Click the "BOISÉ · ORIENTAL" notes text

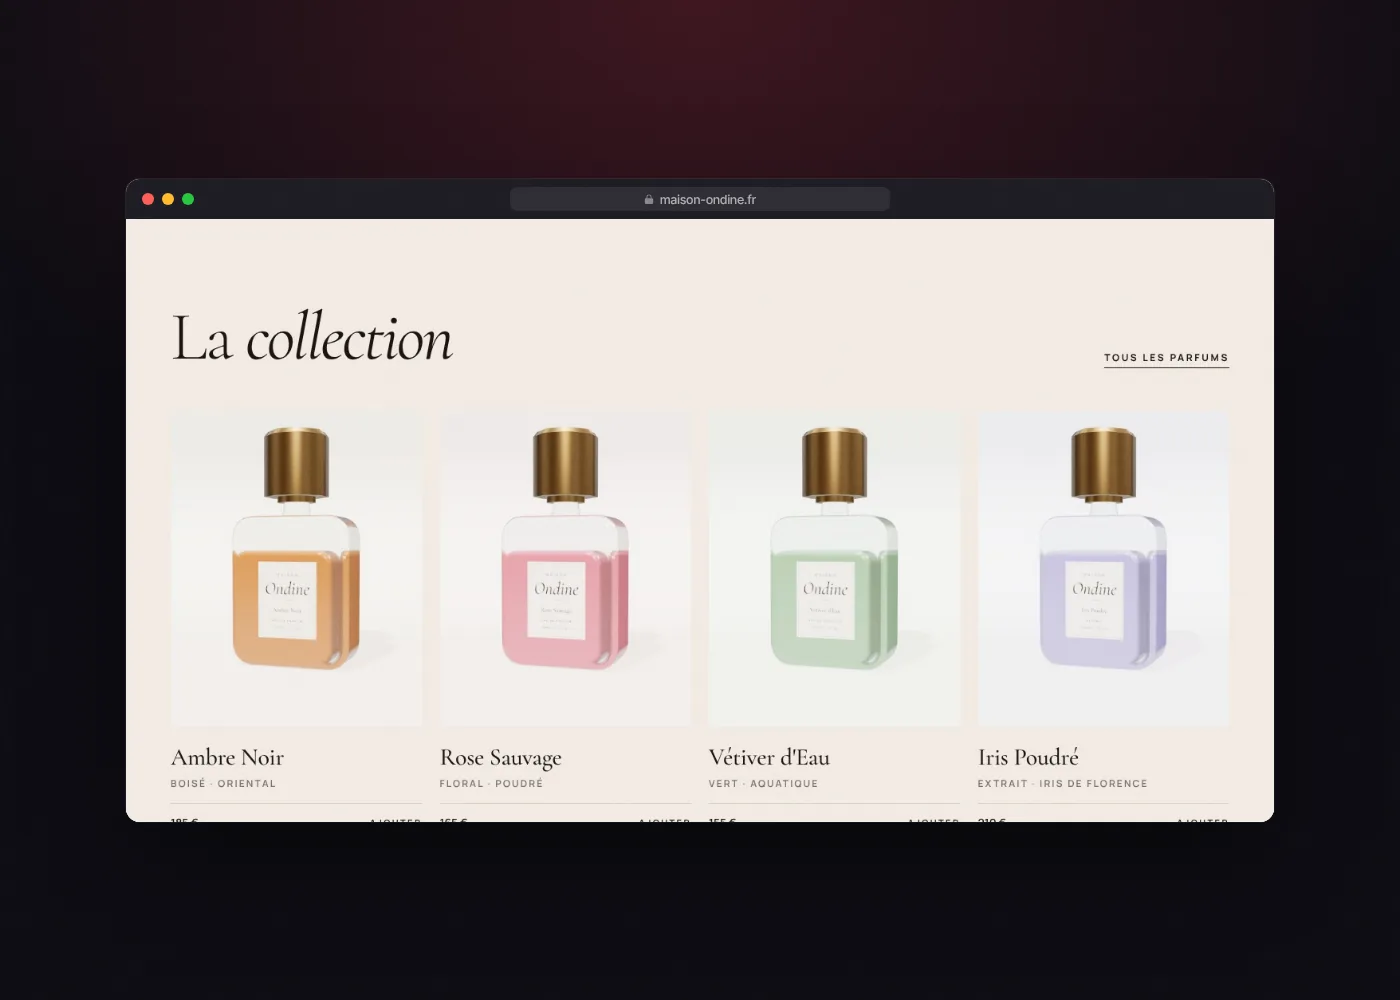(223, 784)
